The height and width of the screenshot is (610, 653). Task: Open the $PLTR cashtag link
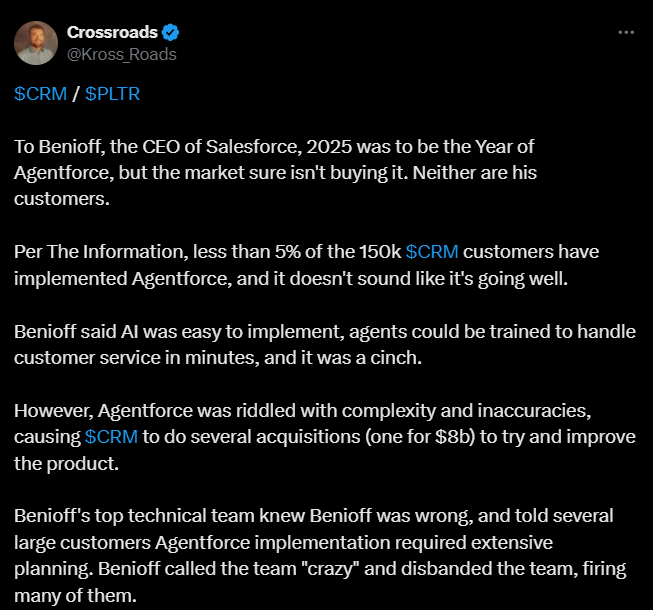[112, 94]
